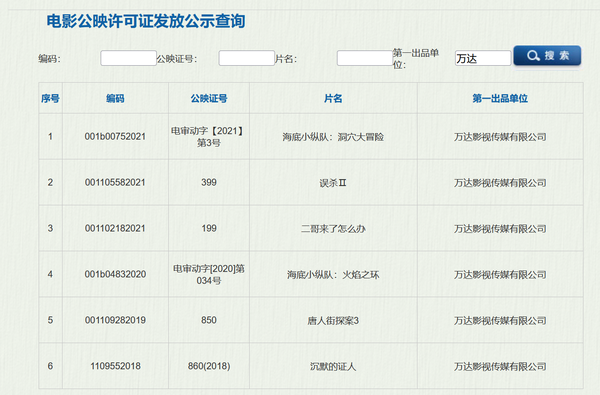
Task: Click sequence number 4
Action: [x=50, y=274]
